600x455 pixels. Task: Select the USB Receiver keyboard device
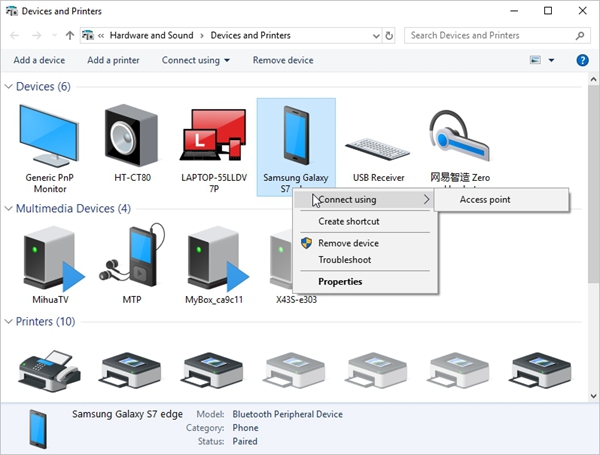pyautogui.click(x=378, y=149)
